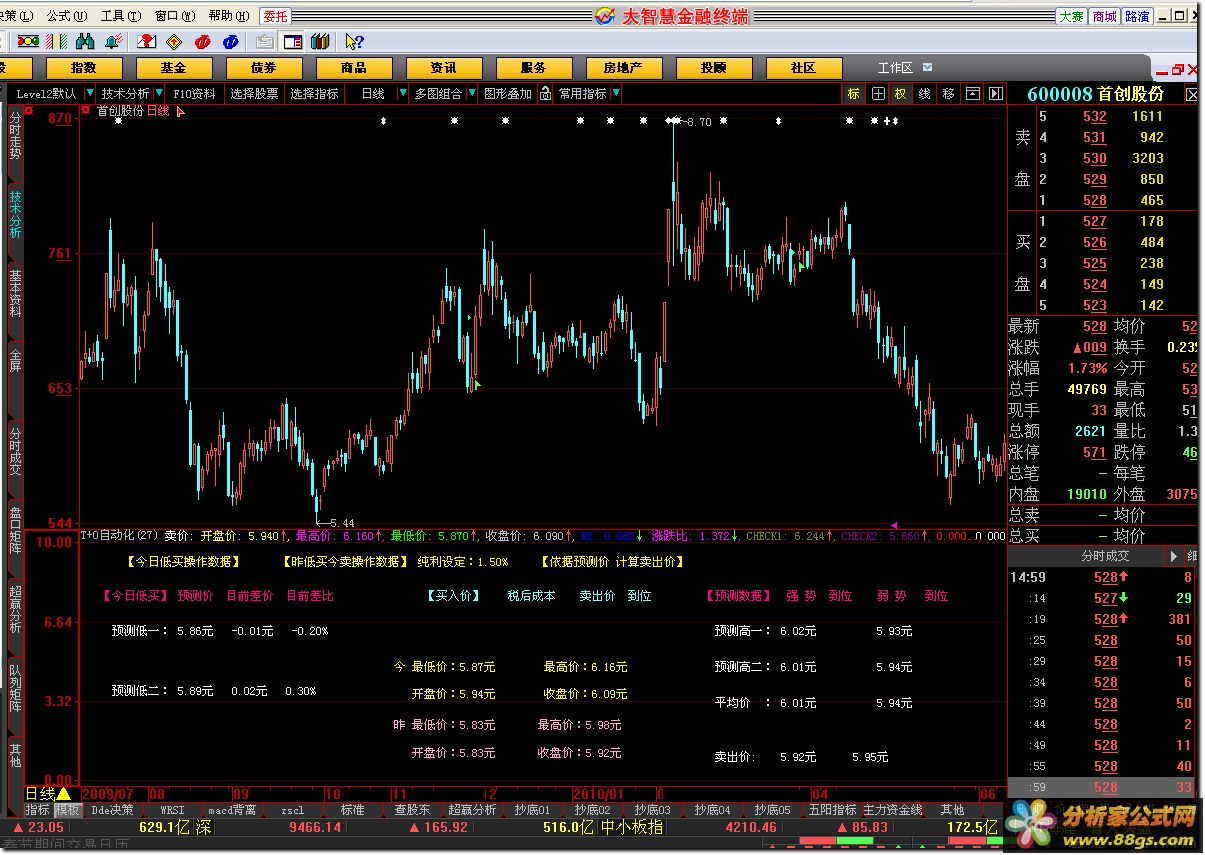Click the 中小板指 index in status bar

pyautogui.click(x=631, y=828)
